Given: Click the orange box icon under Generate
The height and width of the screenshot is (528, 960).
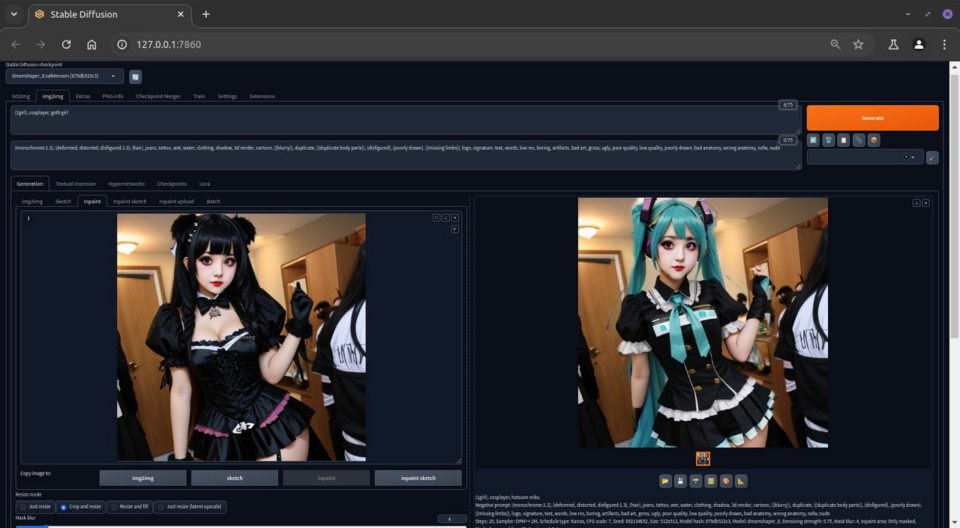Looking at the screenshot, I should point(874,140).
